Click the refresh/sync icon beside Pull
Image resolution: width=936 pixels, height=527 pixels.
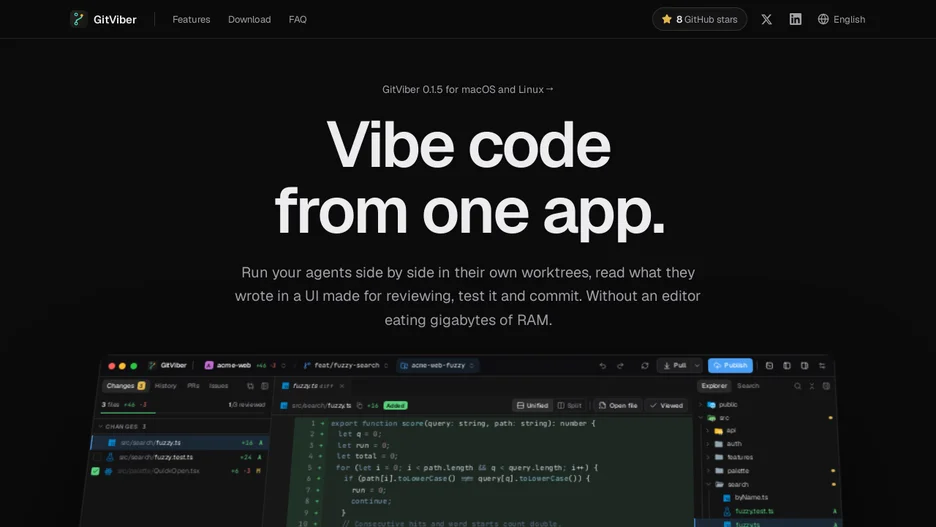coord(645,366)
